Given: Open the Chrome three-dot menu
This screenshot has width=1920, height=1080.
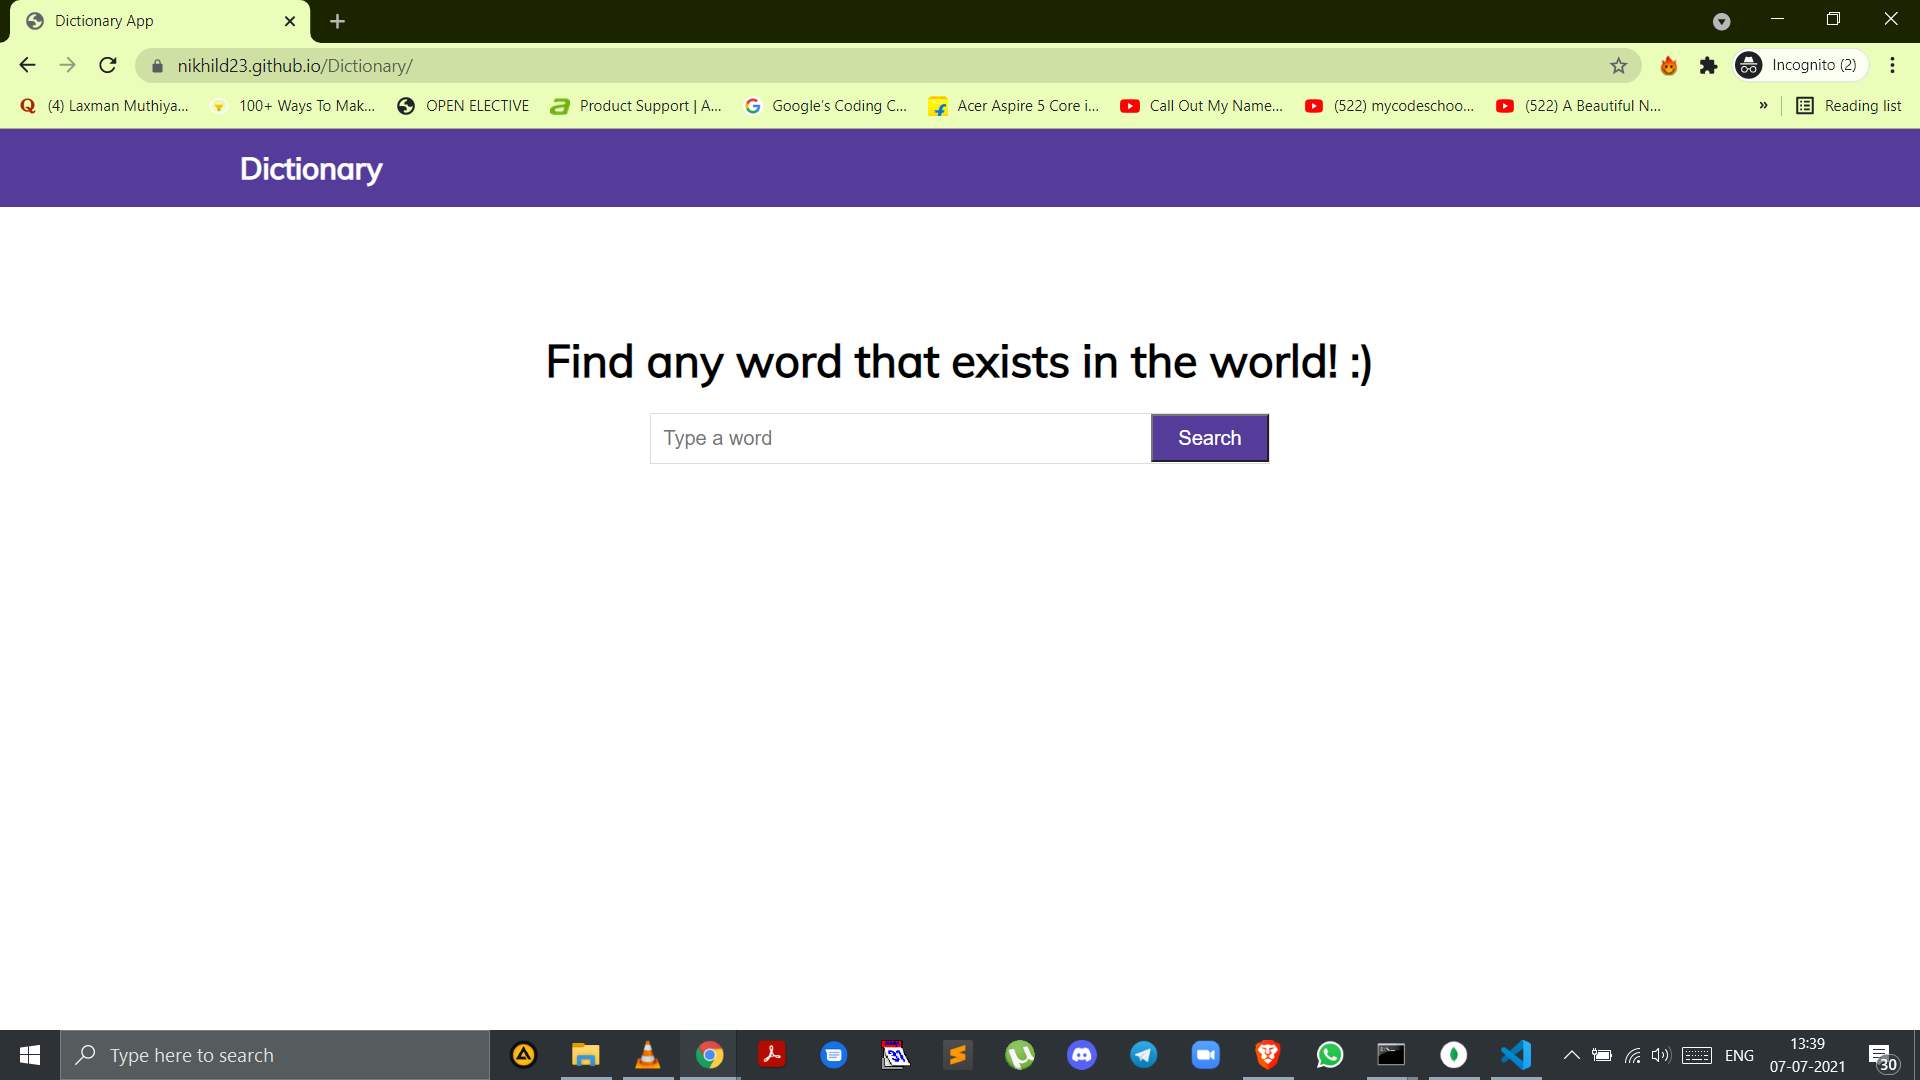Looking at the screenshot, I should click(x=1892, y=65).
